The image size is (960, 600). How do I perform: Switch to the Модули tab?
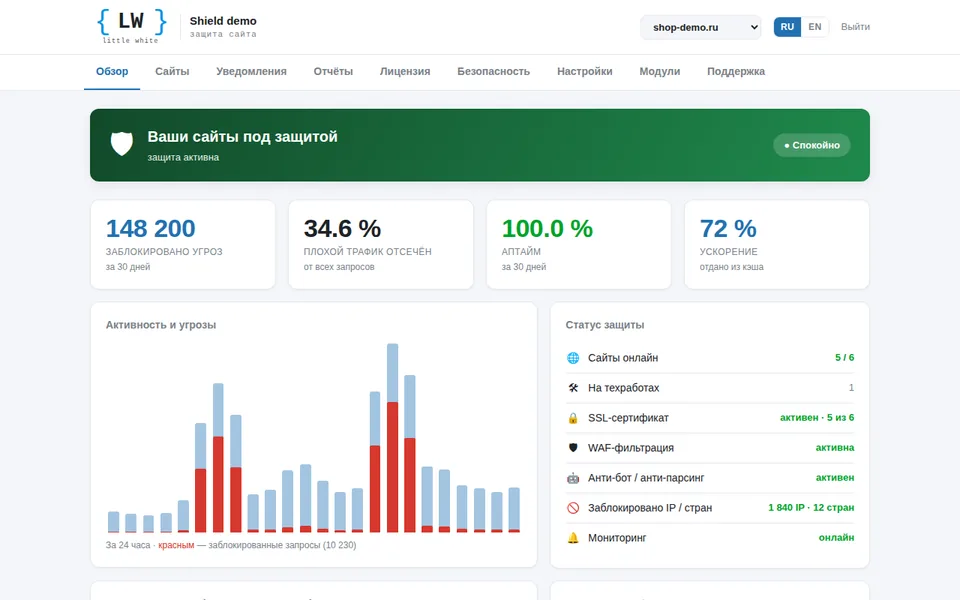tap(659, 72)
